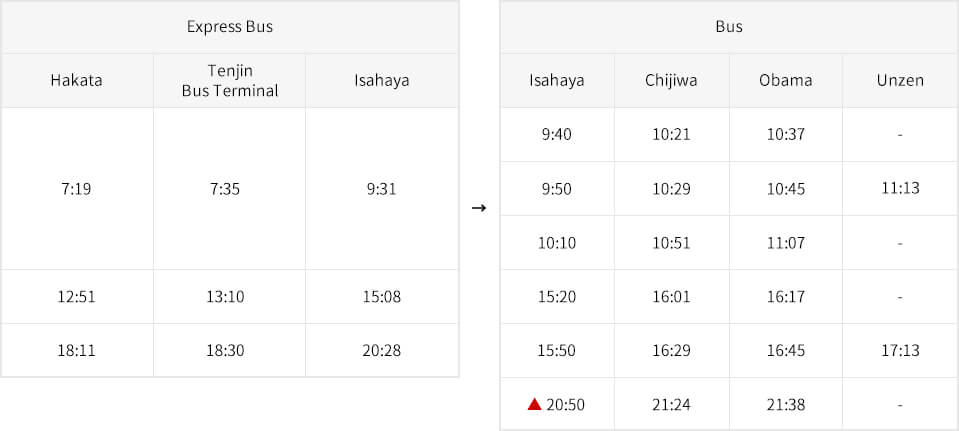Select the 11:13 Unzen arrival time
The image size is (959, 431).
click(x=900, y=188)
